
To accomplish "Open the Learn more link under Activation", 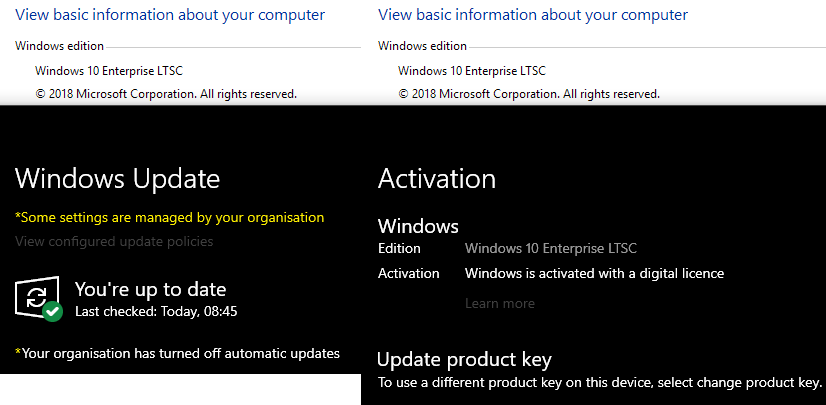I will [x=500, y=303].
